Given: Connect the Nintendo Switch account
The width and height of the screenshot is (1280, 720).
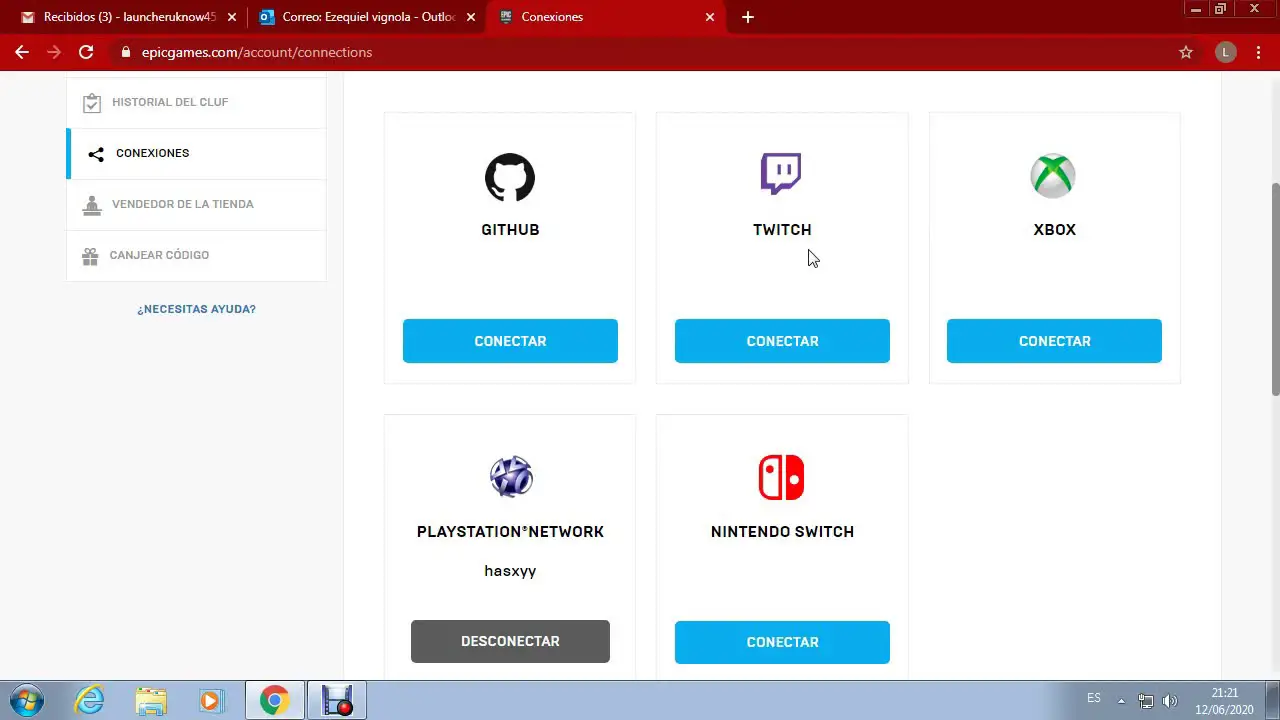Looking at the screenshot, I should click(x=782, y=642).
